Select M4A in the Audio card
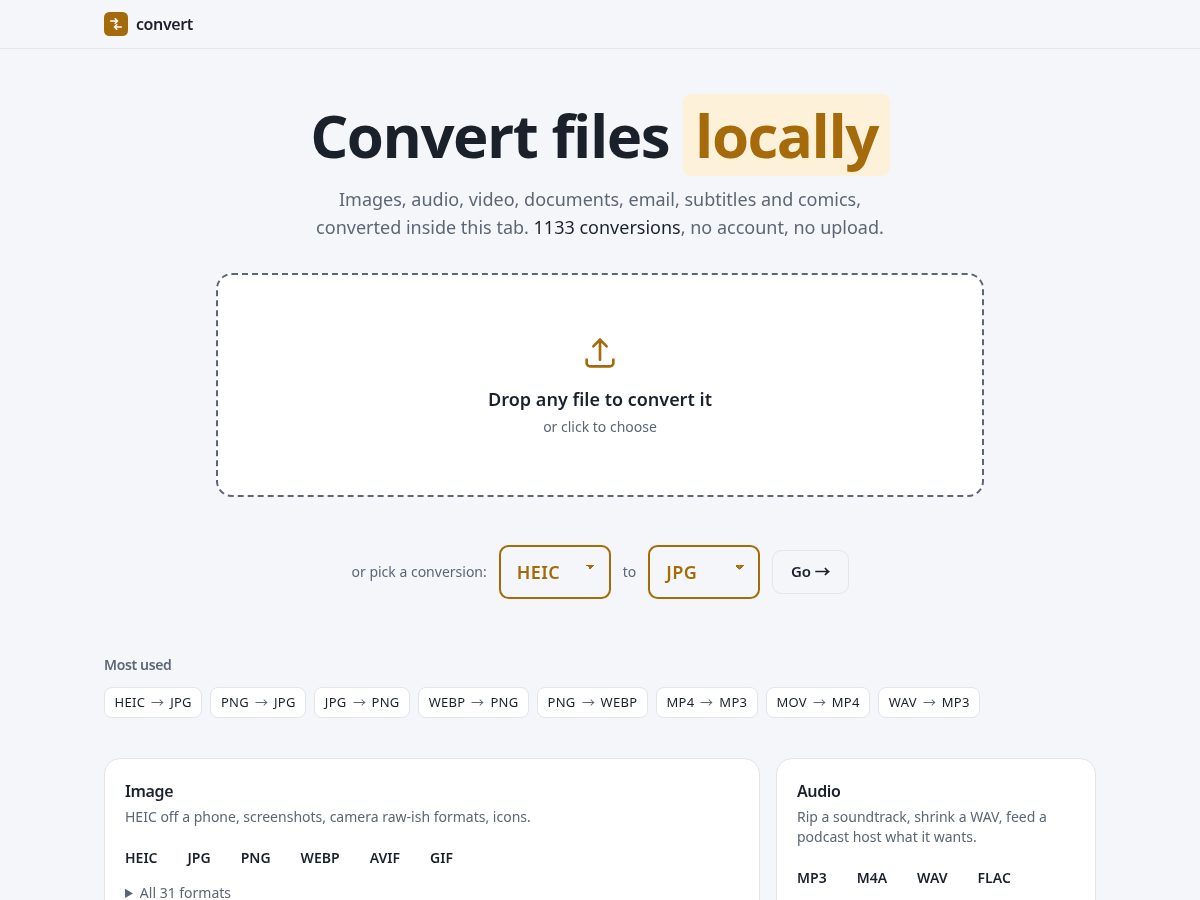 (x=872, y=878)
